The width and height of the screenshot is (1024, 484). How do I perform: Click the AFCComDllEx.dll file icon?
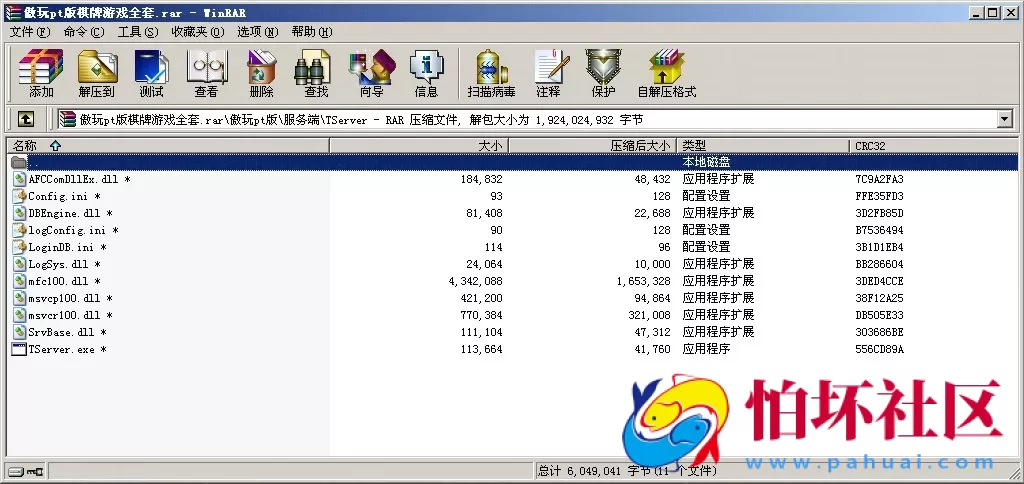click(20, 179)
